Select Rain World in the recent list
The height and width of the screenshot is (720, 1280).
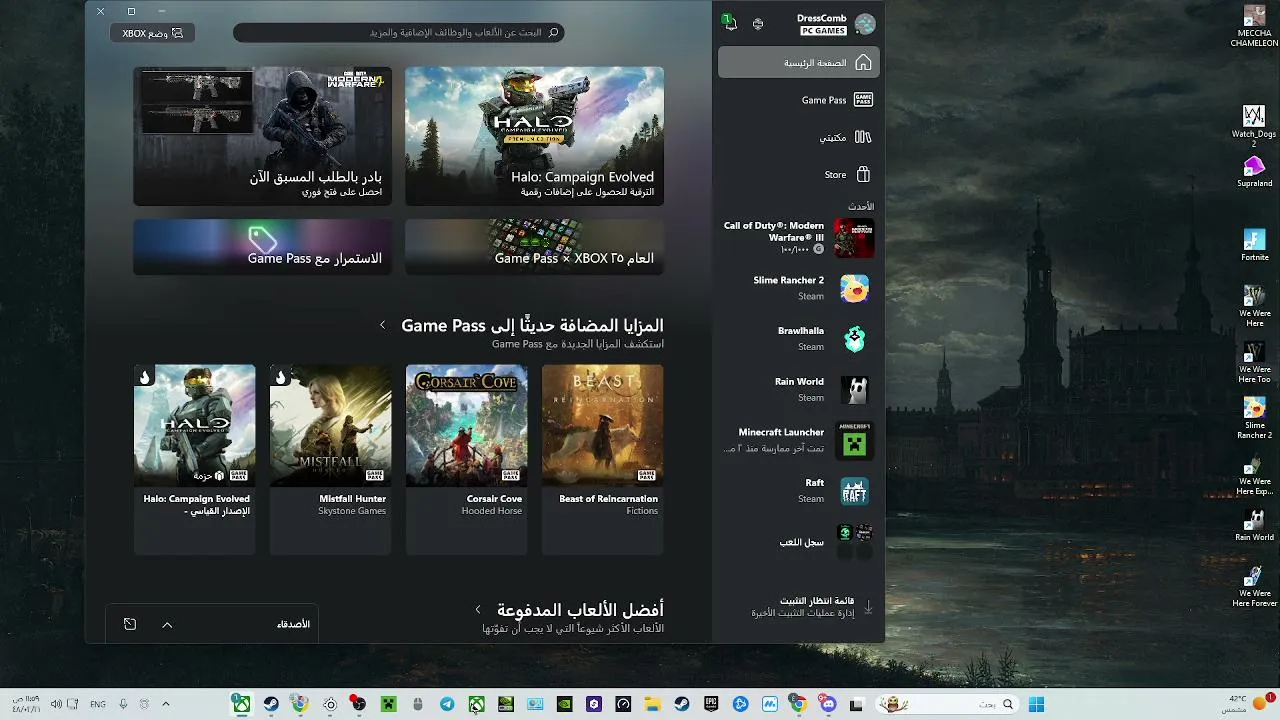(x=799, y=389)
